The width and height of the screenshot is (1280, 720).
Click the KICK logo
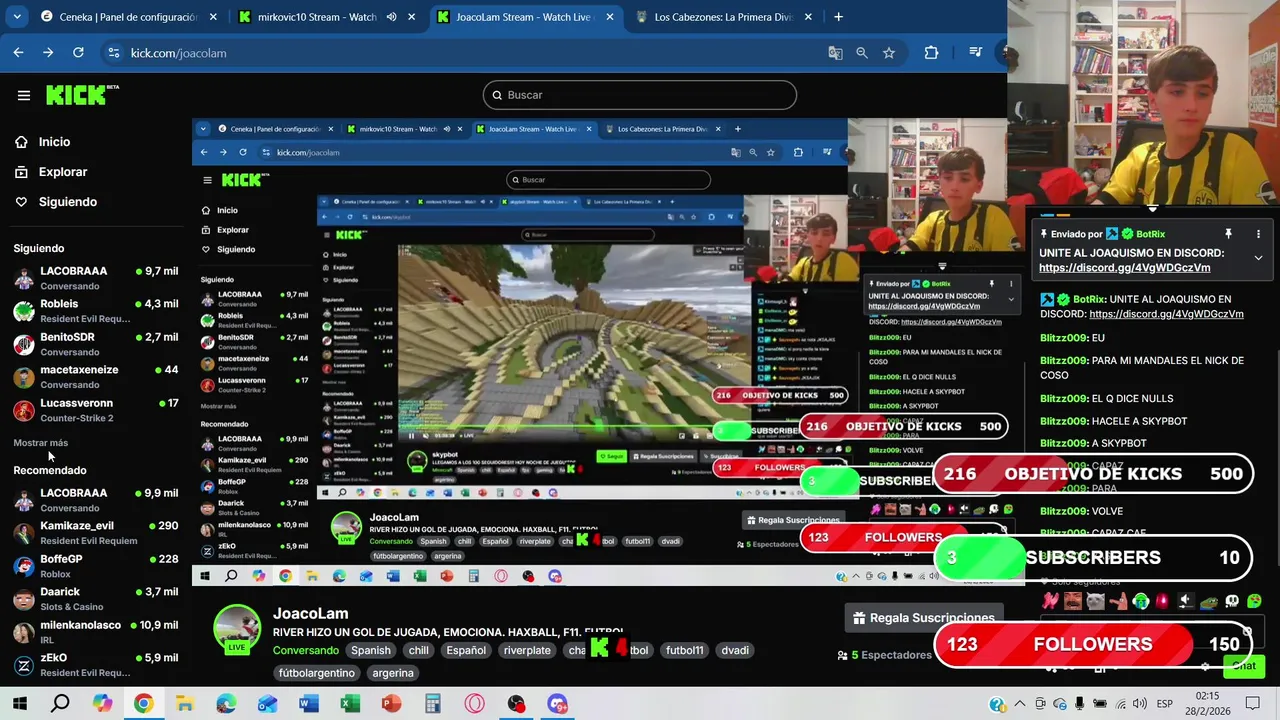click(82, 95)
